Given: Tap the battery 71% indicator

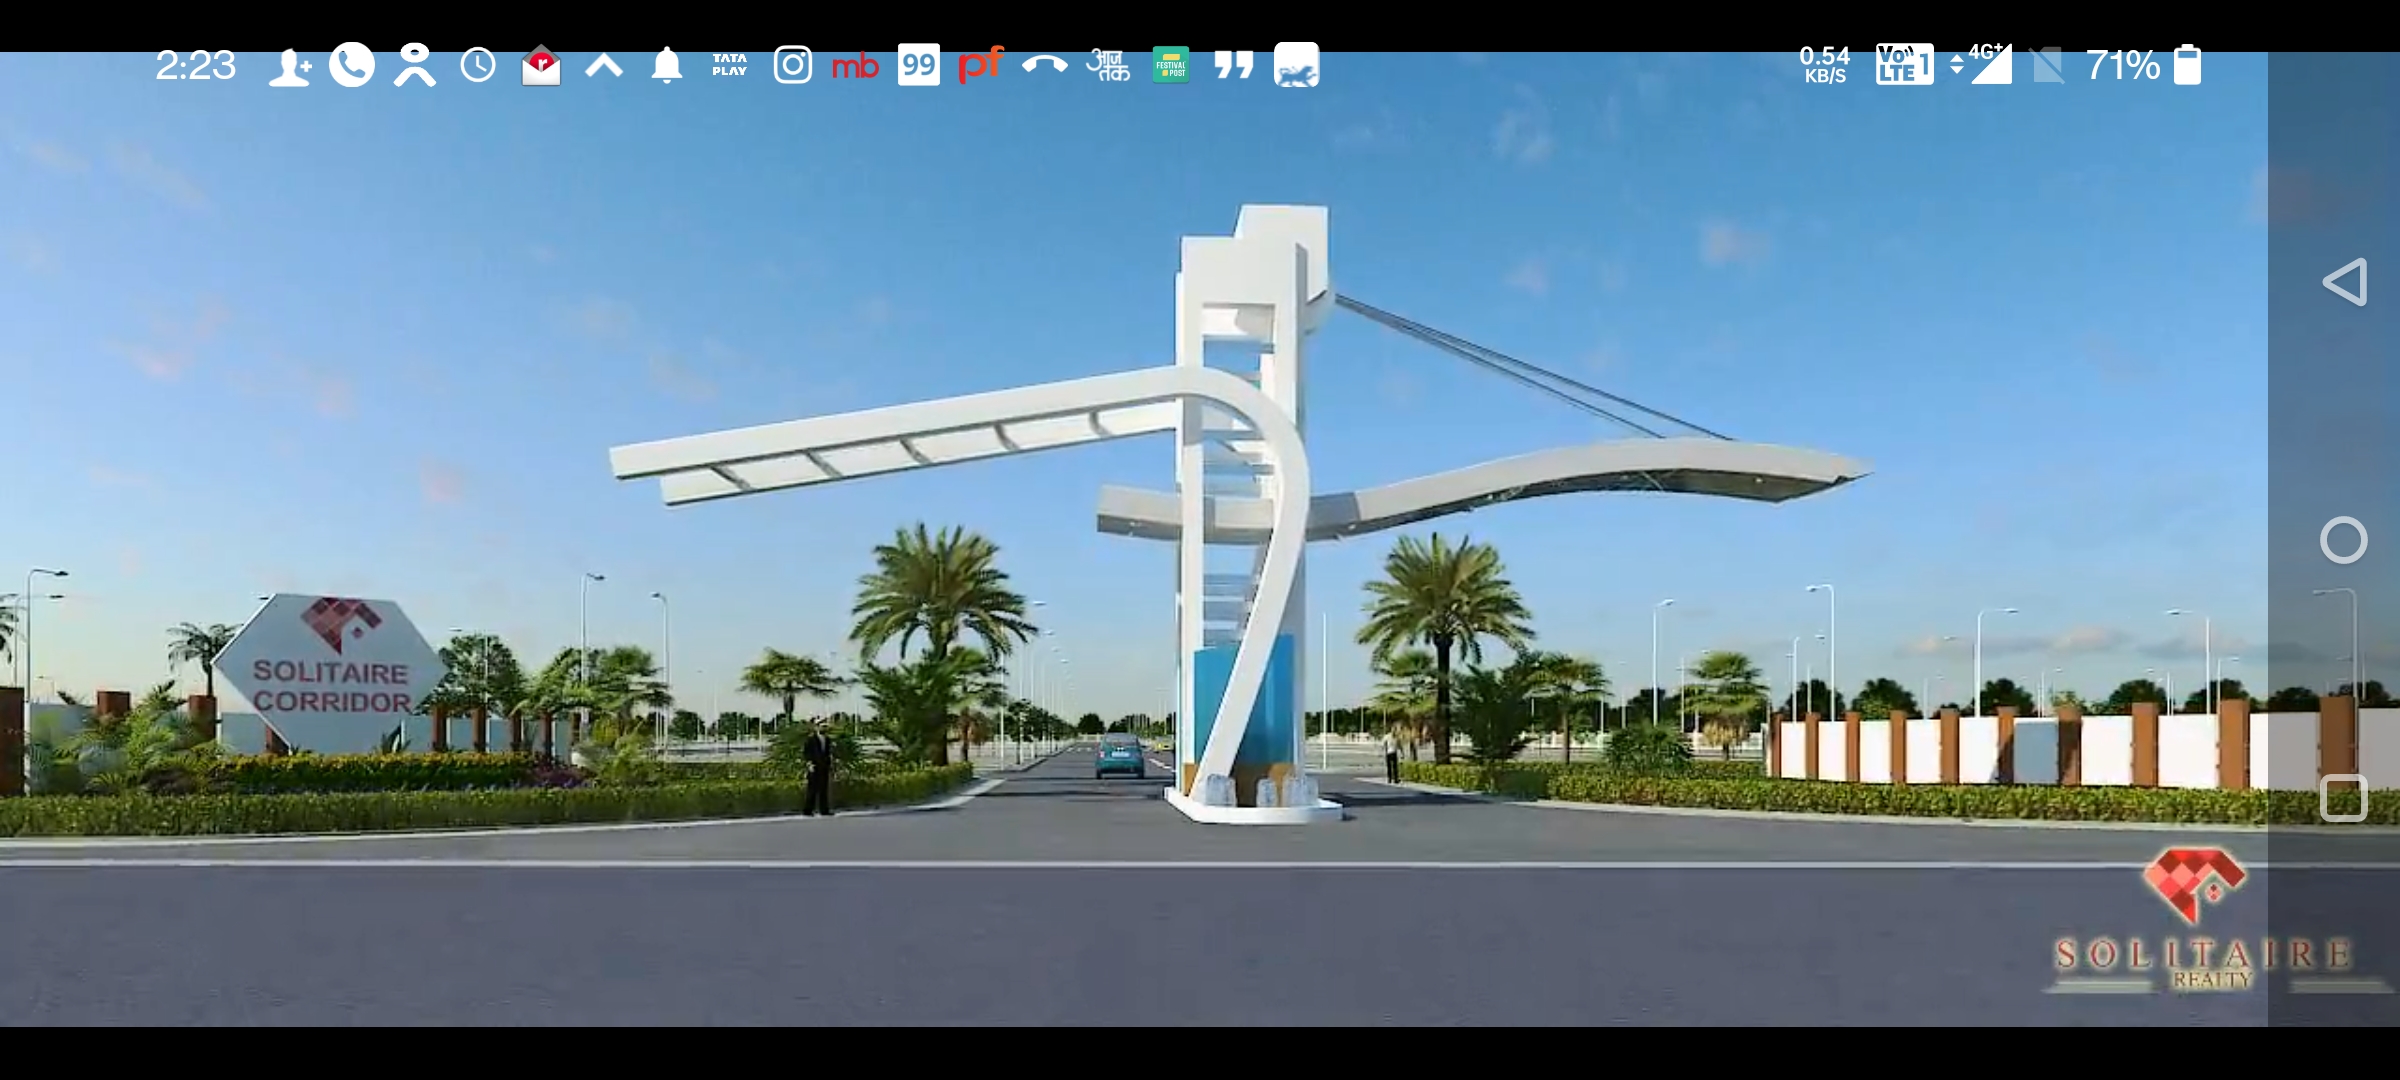Looking at the screenshot, I should click(2187, 66).
